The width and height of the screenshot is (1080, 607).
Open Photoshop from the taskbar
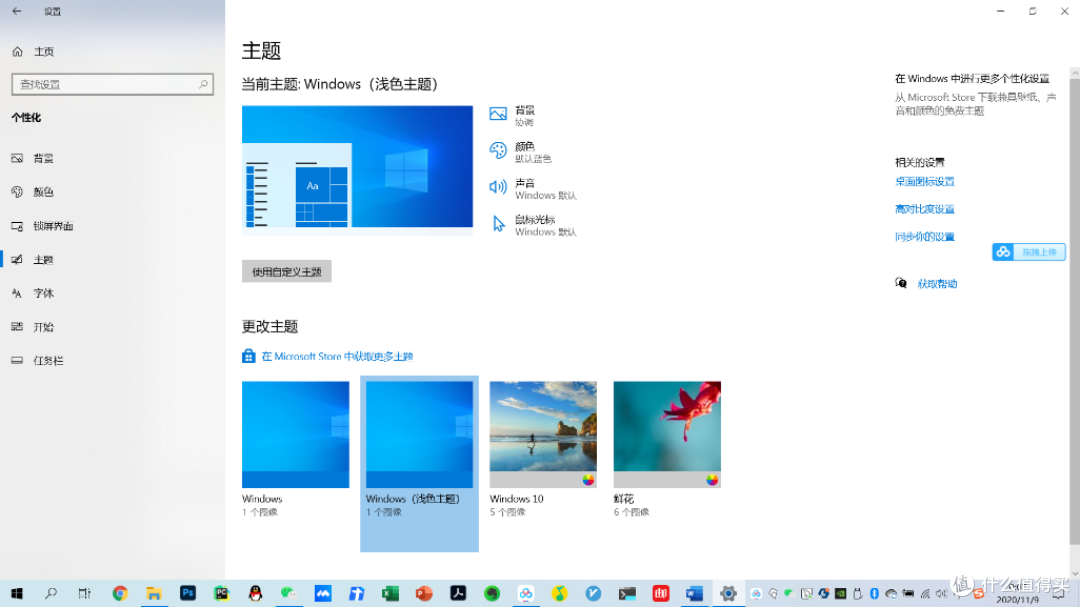tap(187, 593)
